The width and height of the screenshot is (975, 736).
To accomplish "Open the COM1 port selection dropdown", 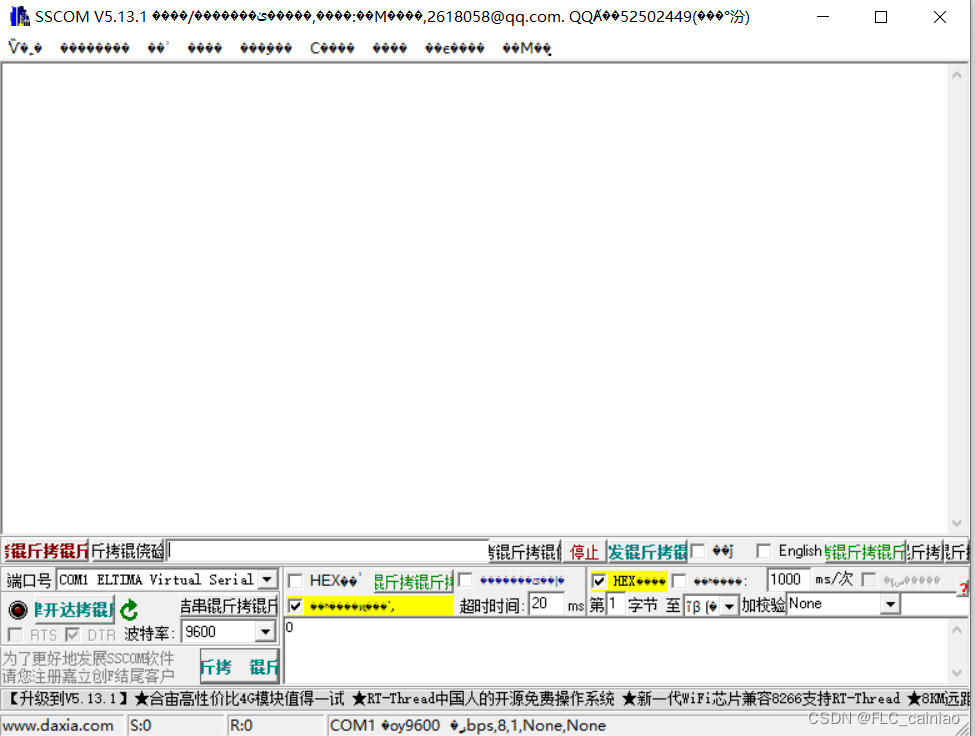I will [268, 579].
